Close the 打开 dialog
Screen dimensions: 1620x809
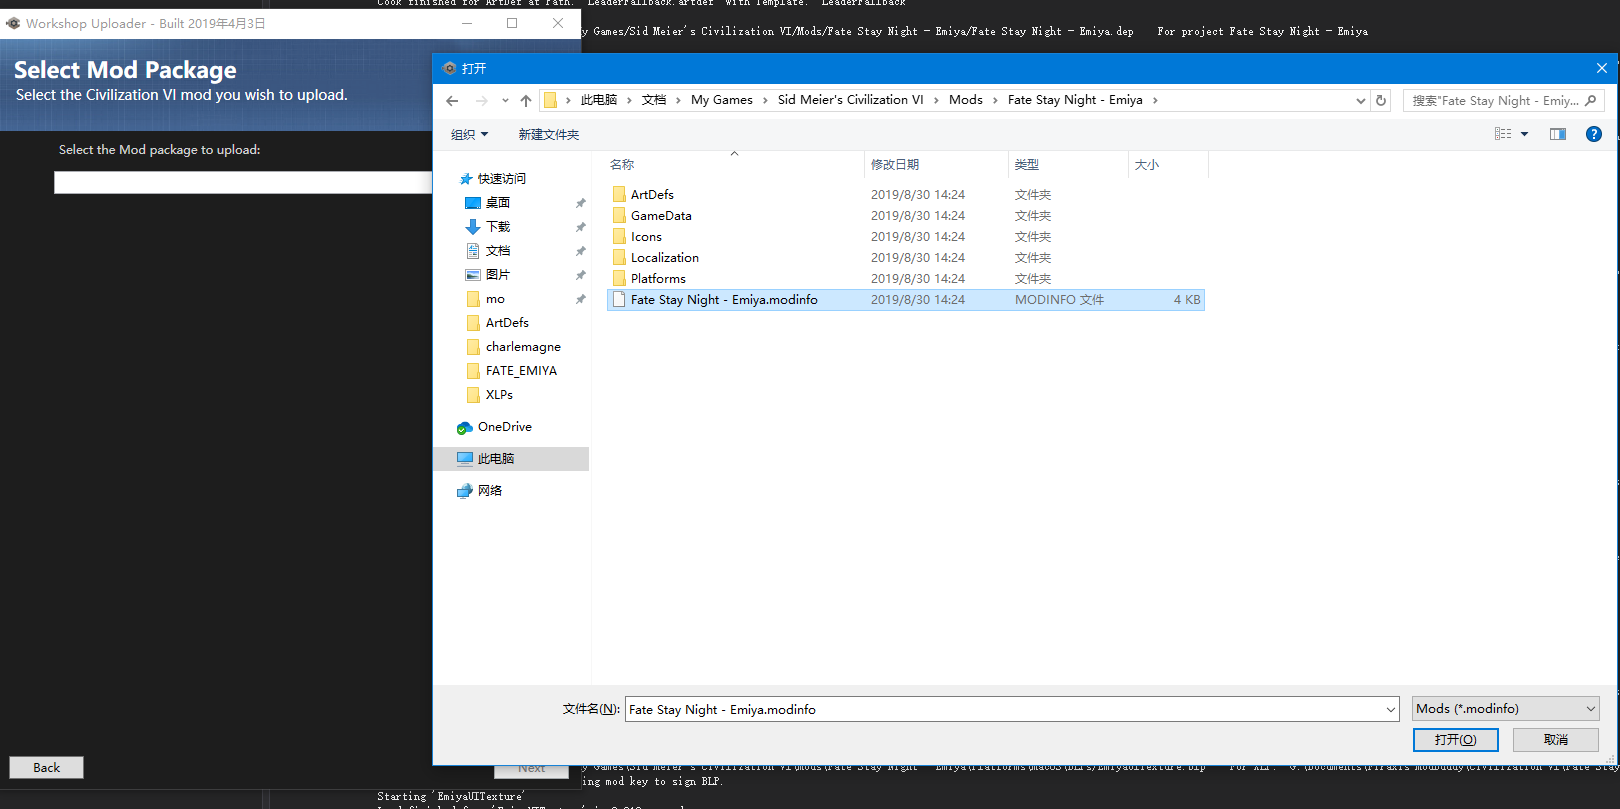[1601, 68]
